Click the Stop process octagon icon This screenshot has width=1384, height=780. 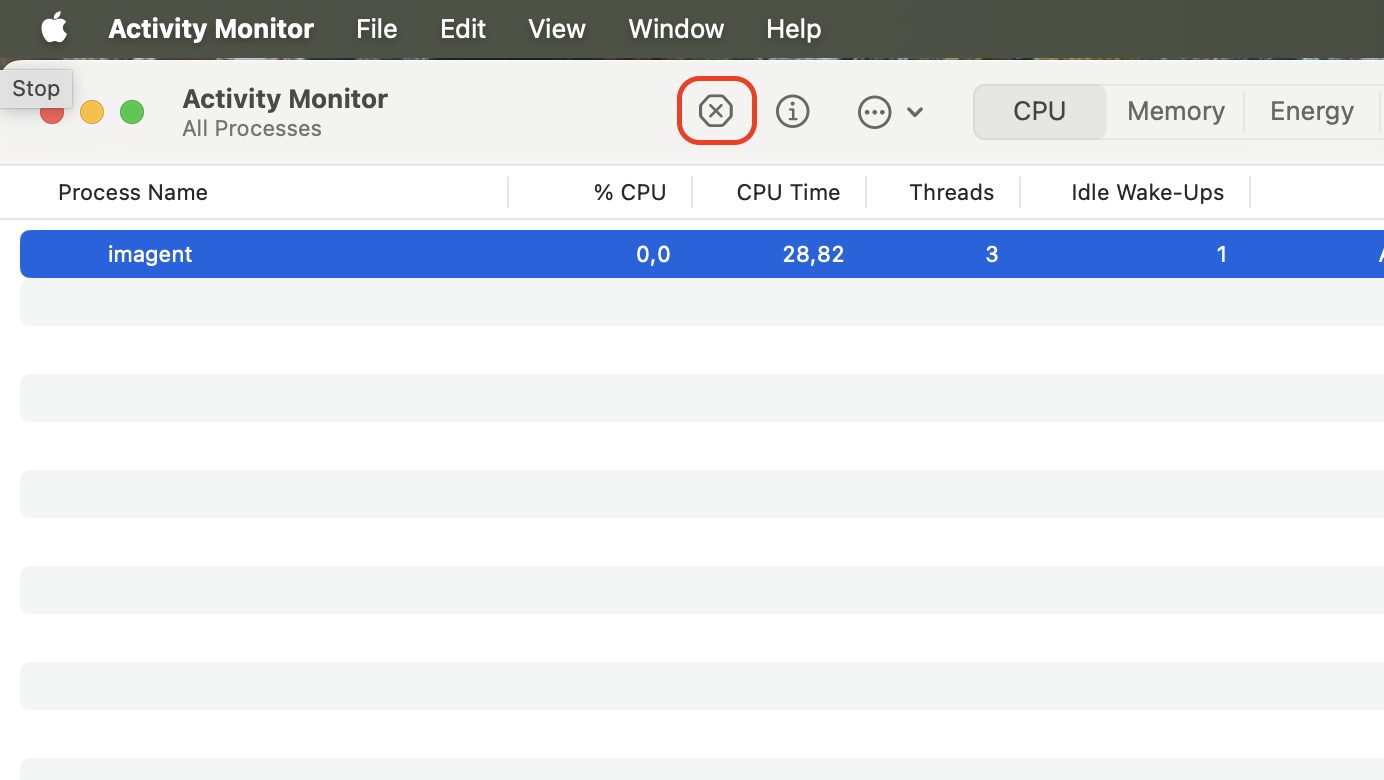[x=716, y=111]
